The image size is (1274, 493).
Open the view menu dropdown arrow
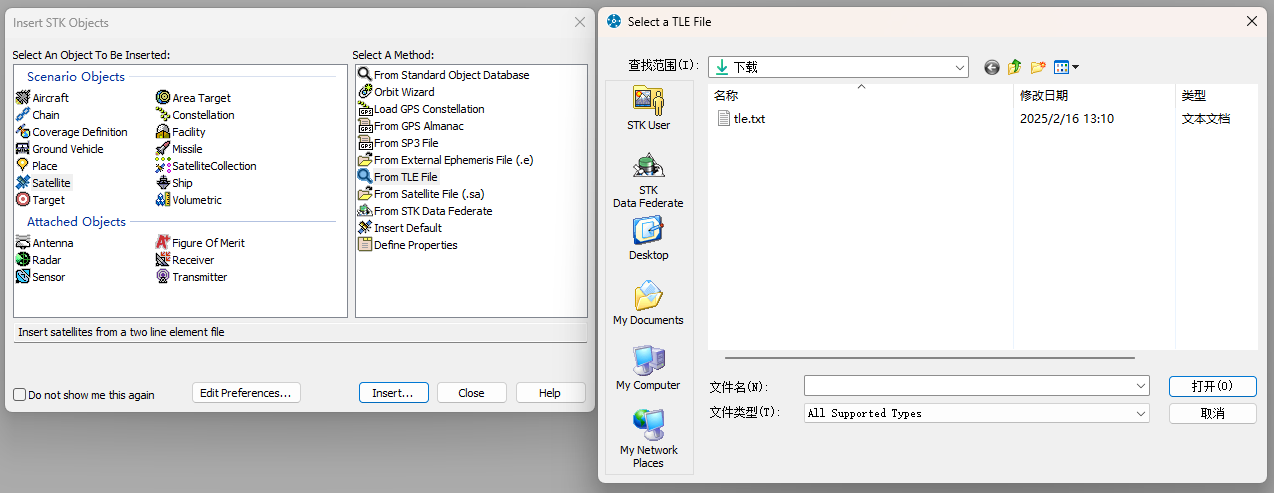tap(1076, 68)
